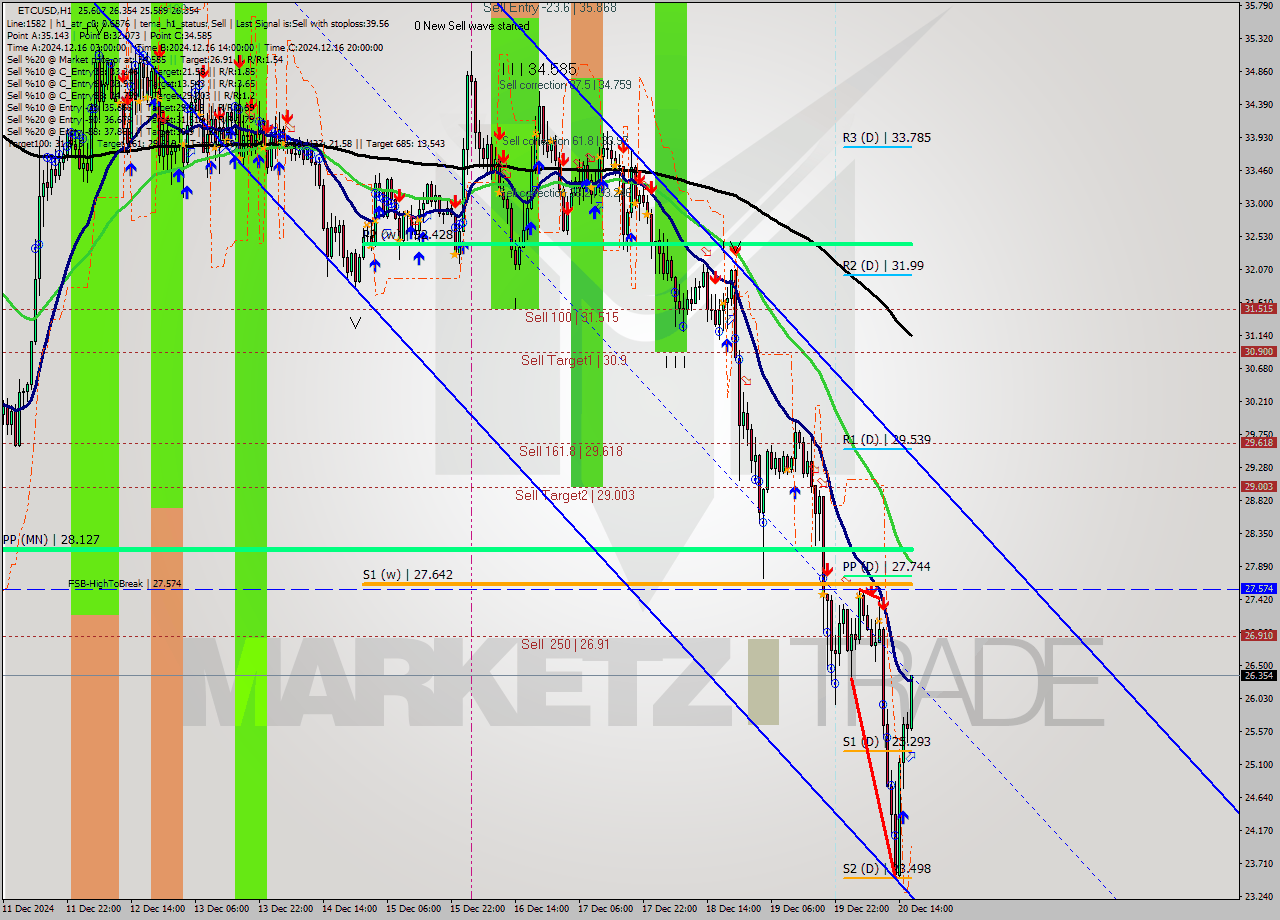
Task: Click the 17 Dec 06:00 time axis label
Action: pos(604,909)
